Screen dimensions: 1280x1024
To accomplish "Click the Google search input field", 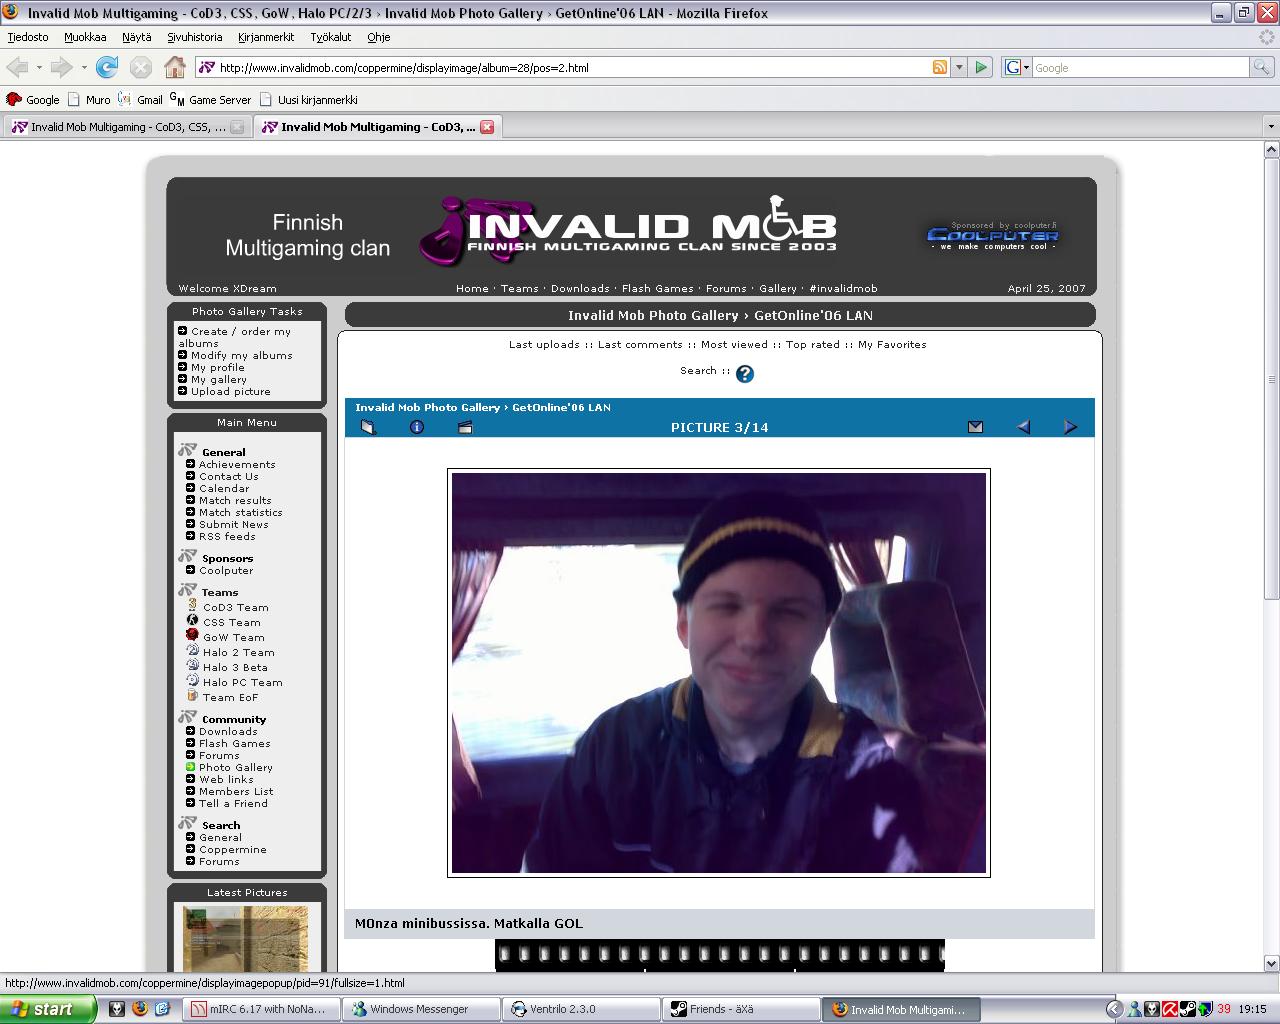I will 1140,67.
